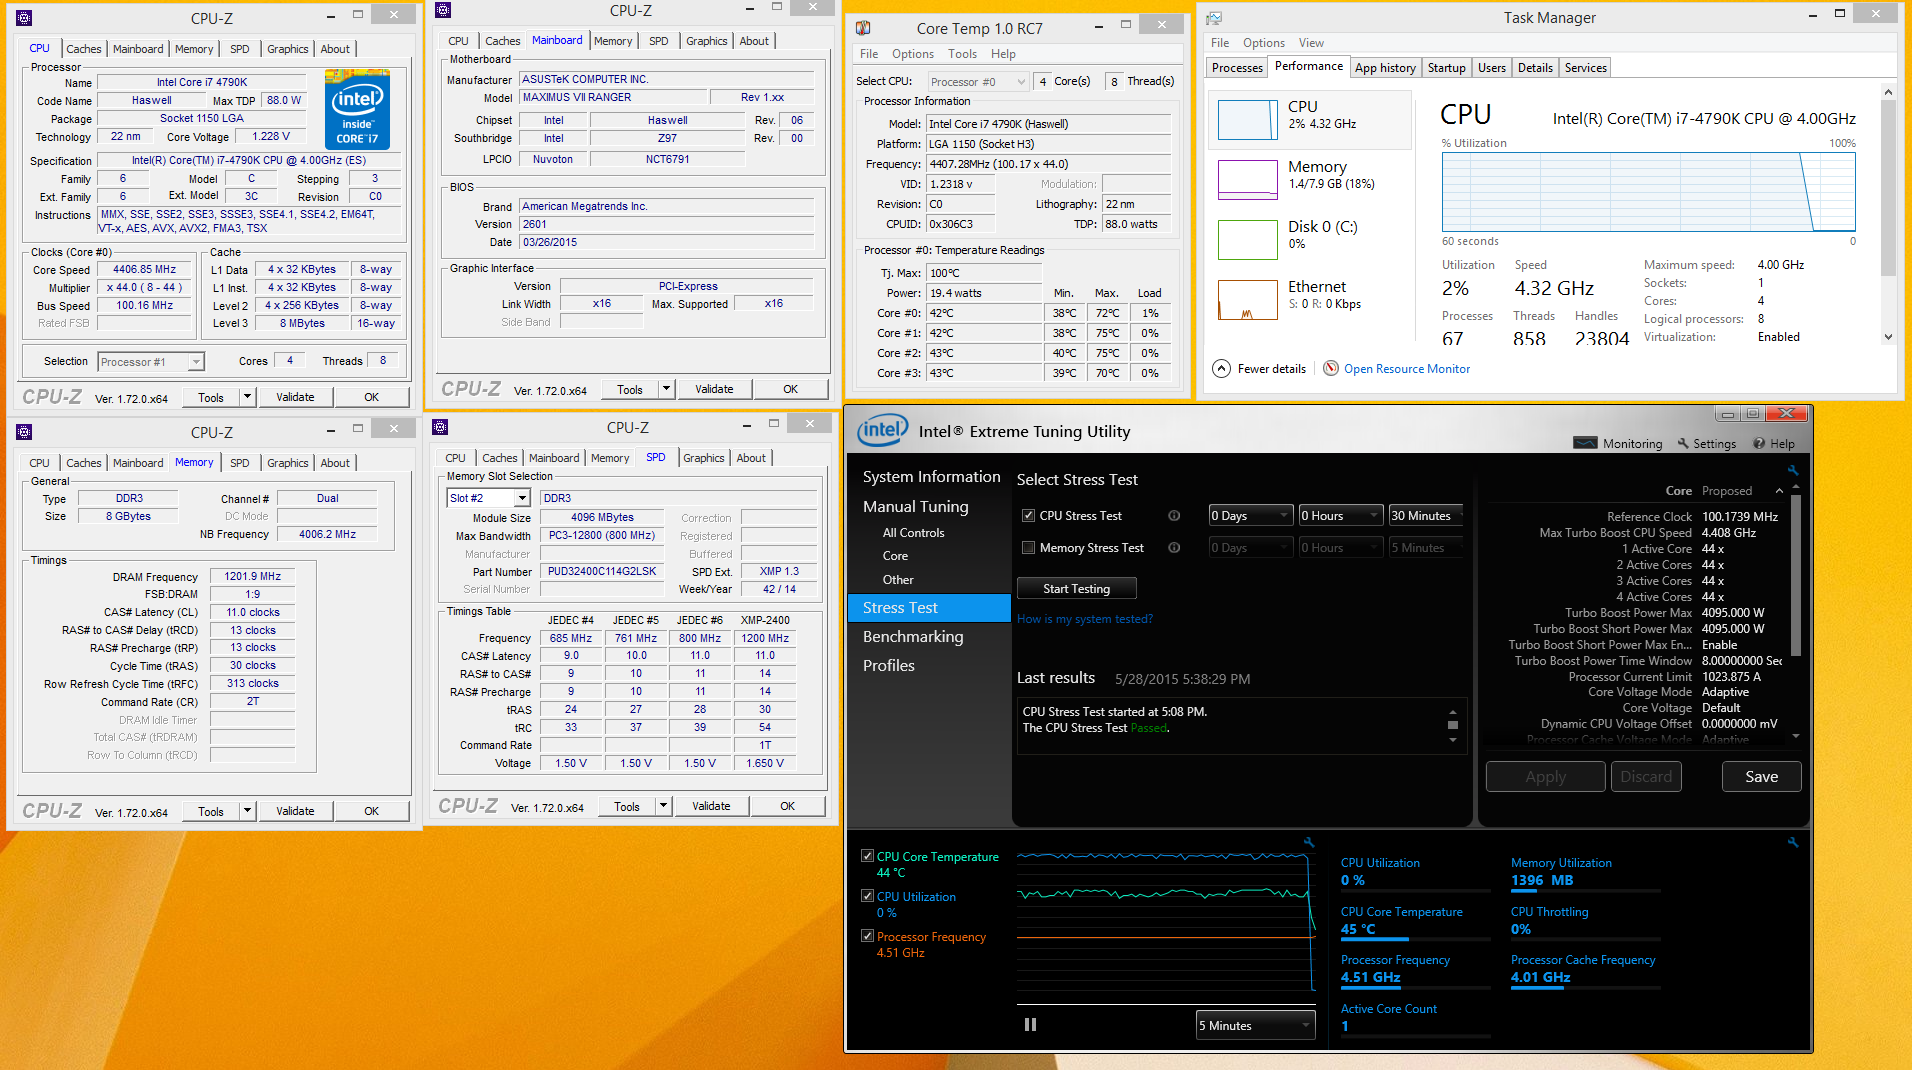1912x1070 pixels.
Task: Open the Options menu in Core Temp
Action: [x=912, y=54]
